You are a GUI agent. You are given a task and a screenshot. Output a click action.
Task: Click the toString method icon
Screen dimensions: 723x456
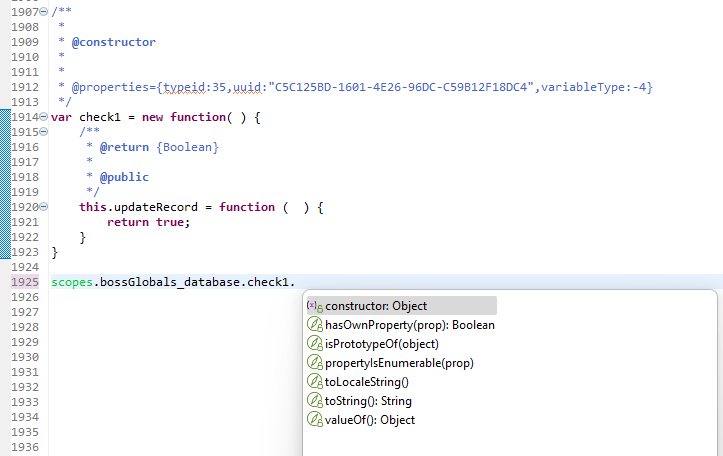pos(314,400)
